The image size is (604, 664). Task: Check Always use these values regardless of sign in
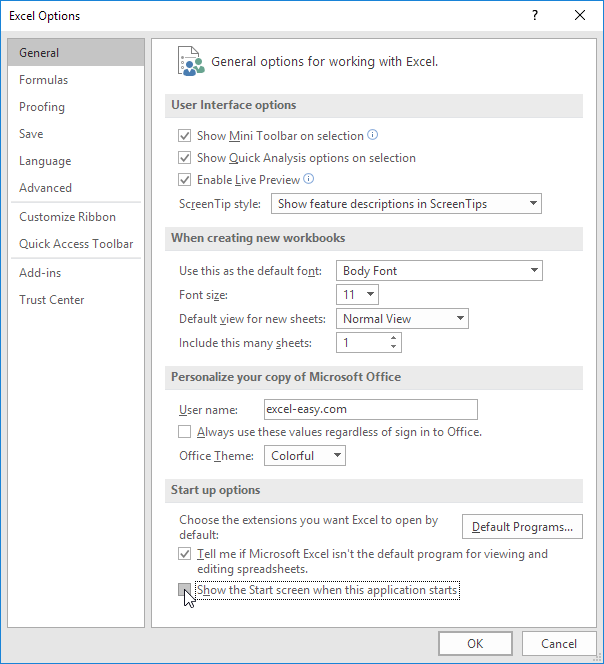point(184,432)
